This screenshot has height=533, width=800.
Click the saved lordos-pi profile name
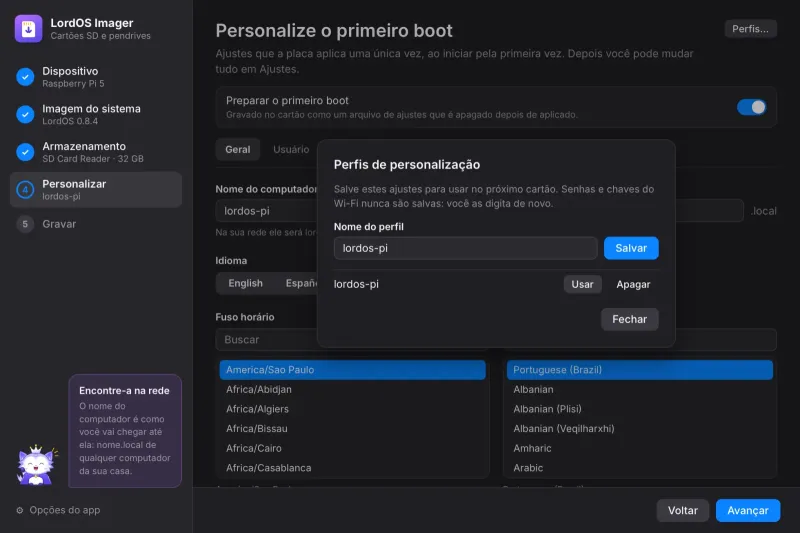click(x=356, y=285)
